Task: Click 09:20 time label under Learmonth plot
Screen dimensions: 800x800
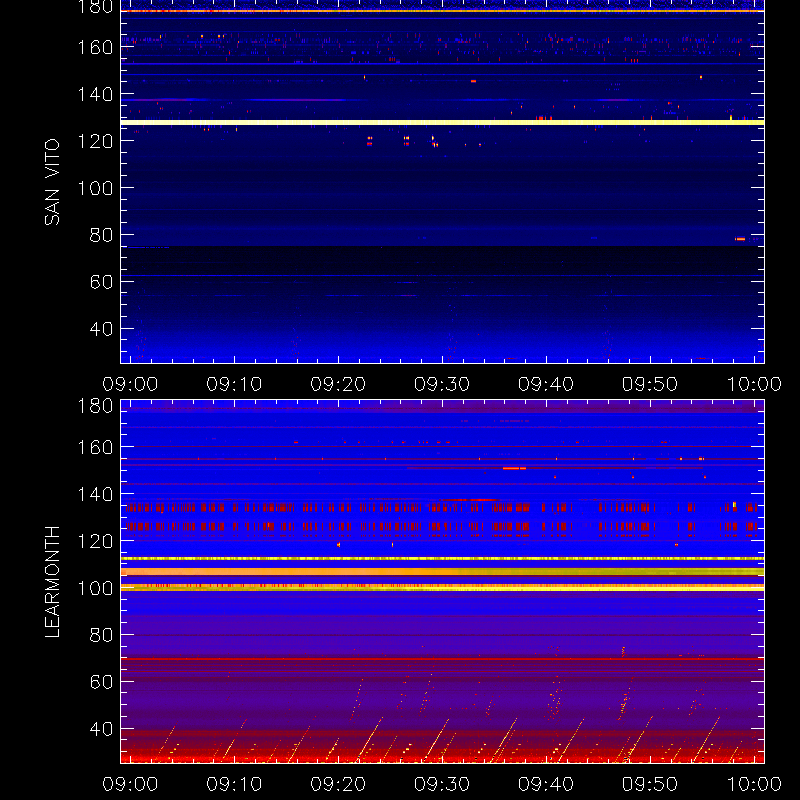Action: 338,784
